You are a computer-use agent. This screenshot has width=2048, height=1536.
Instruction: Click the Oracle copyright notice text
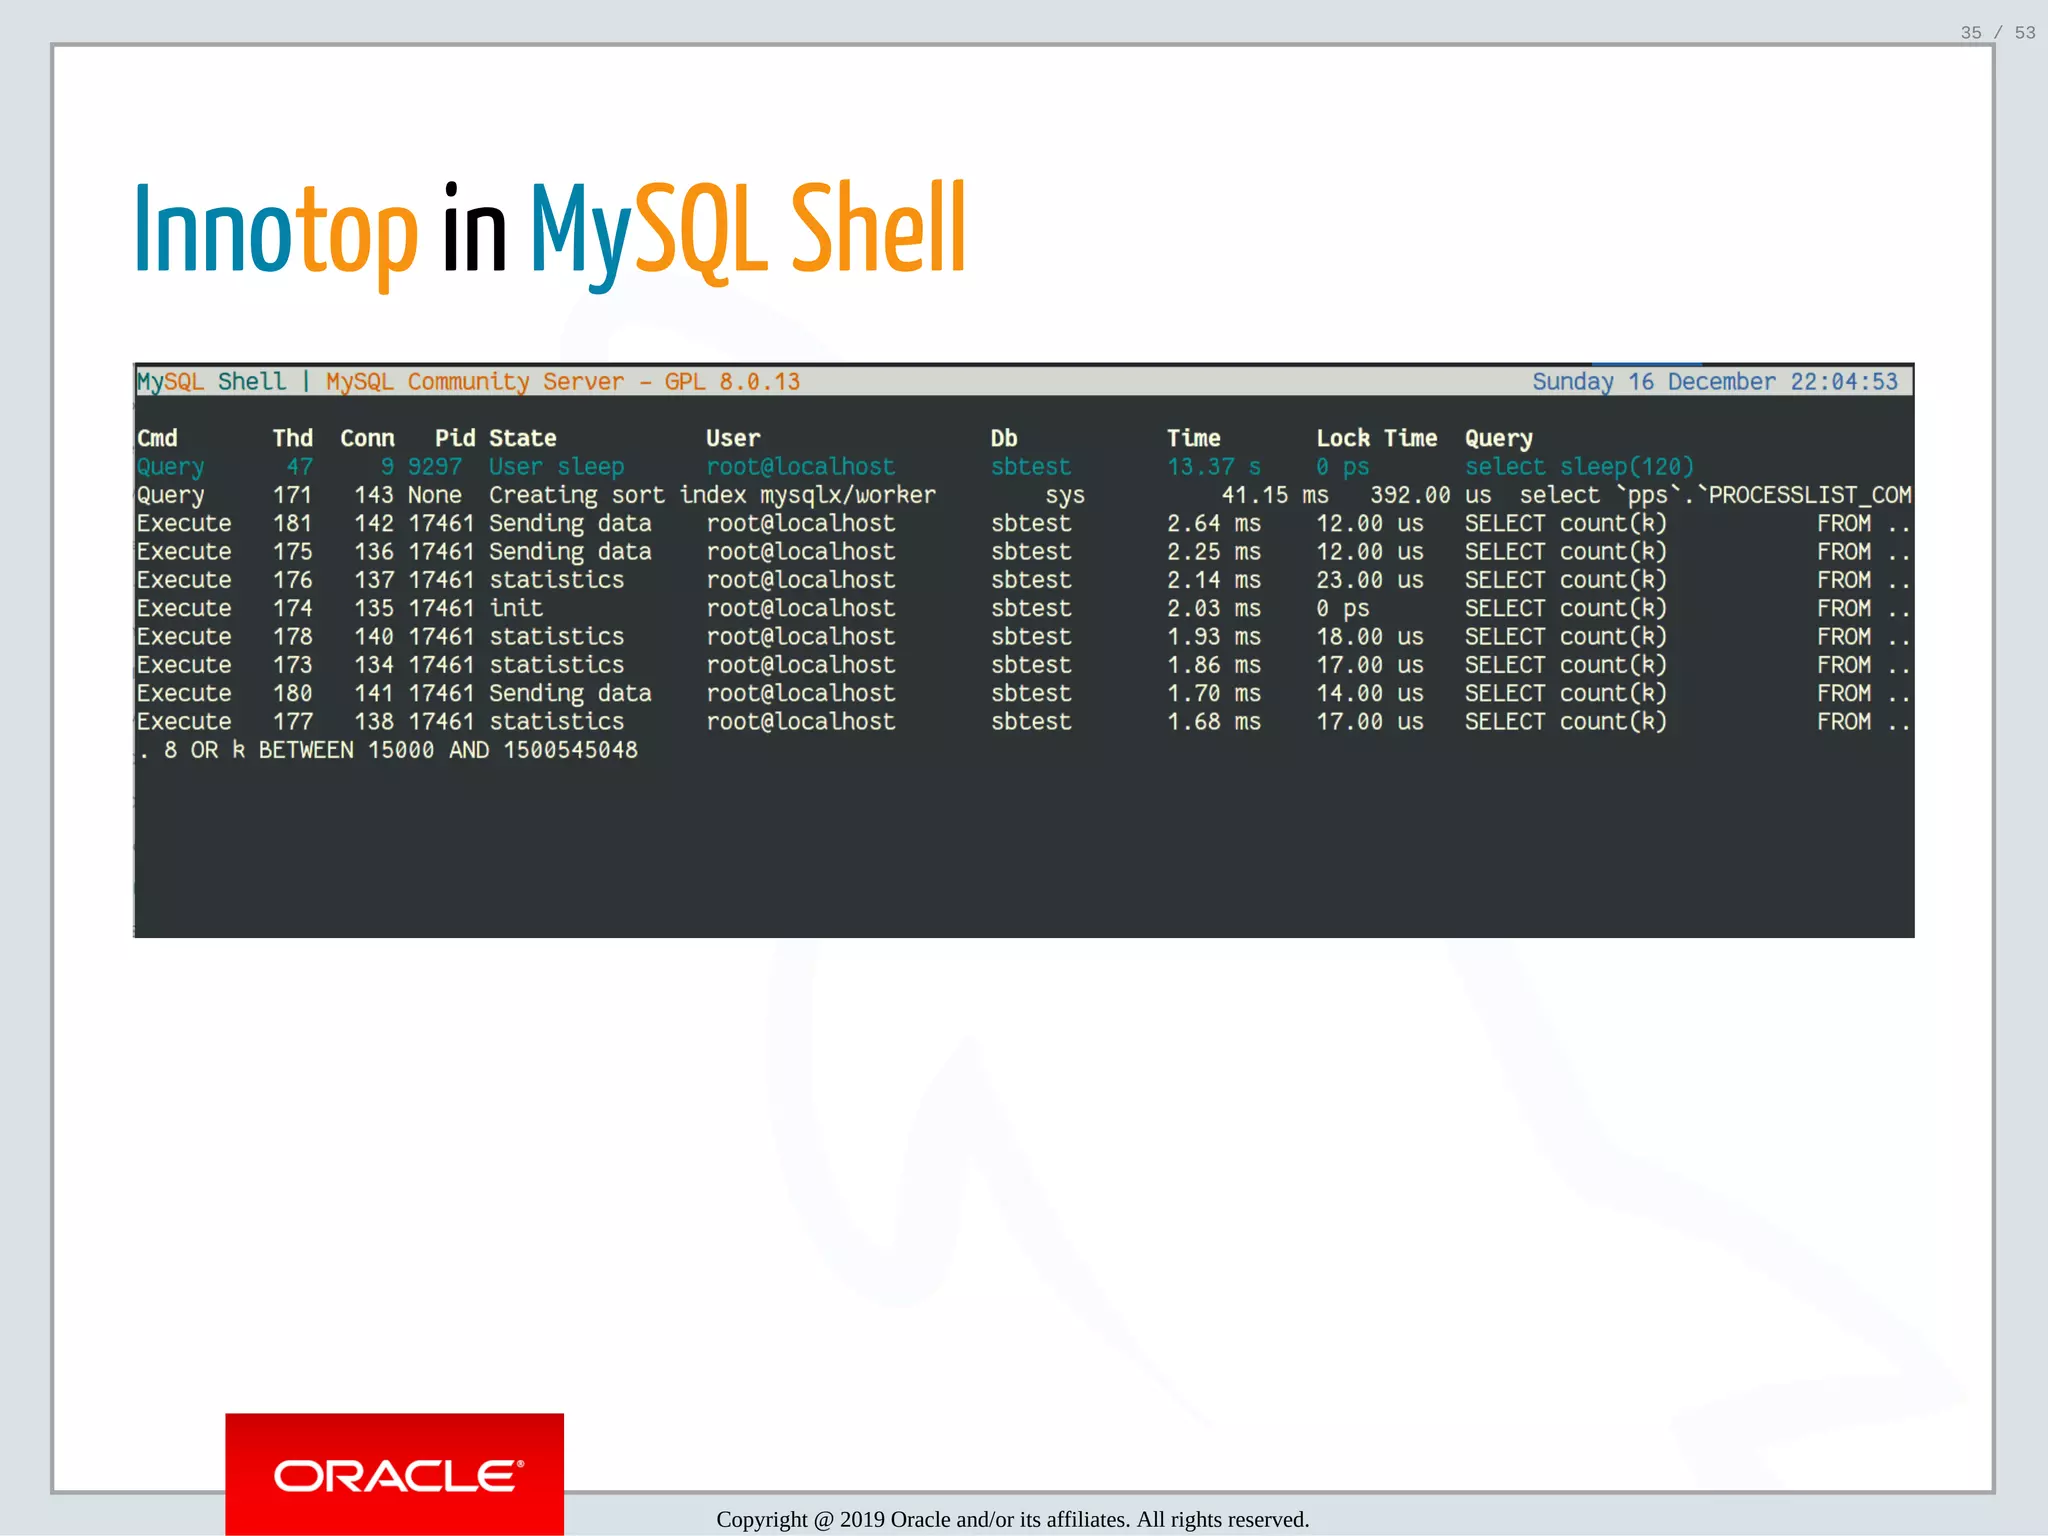[1013, 1519]
